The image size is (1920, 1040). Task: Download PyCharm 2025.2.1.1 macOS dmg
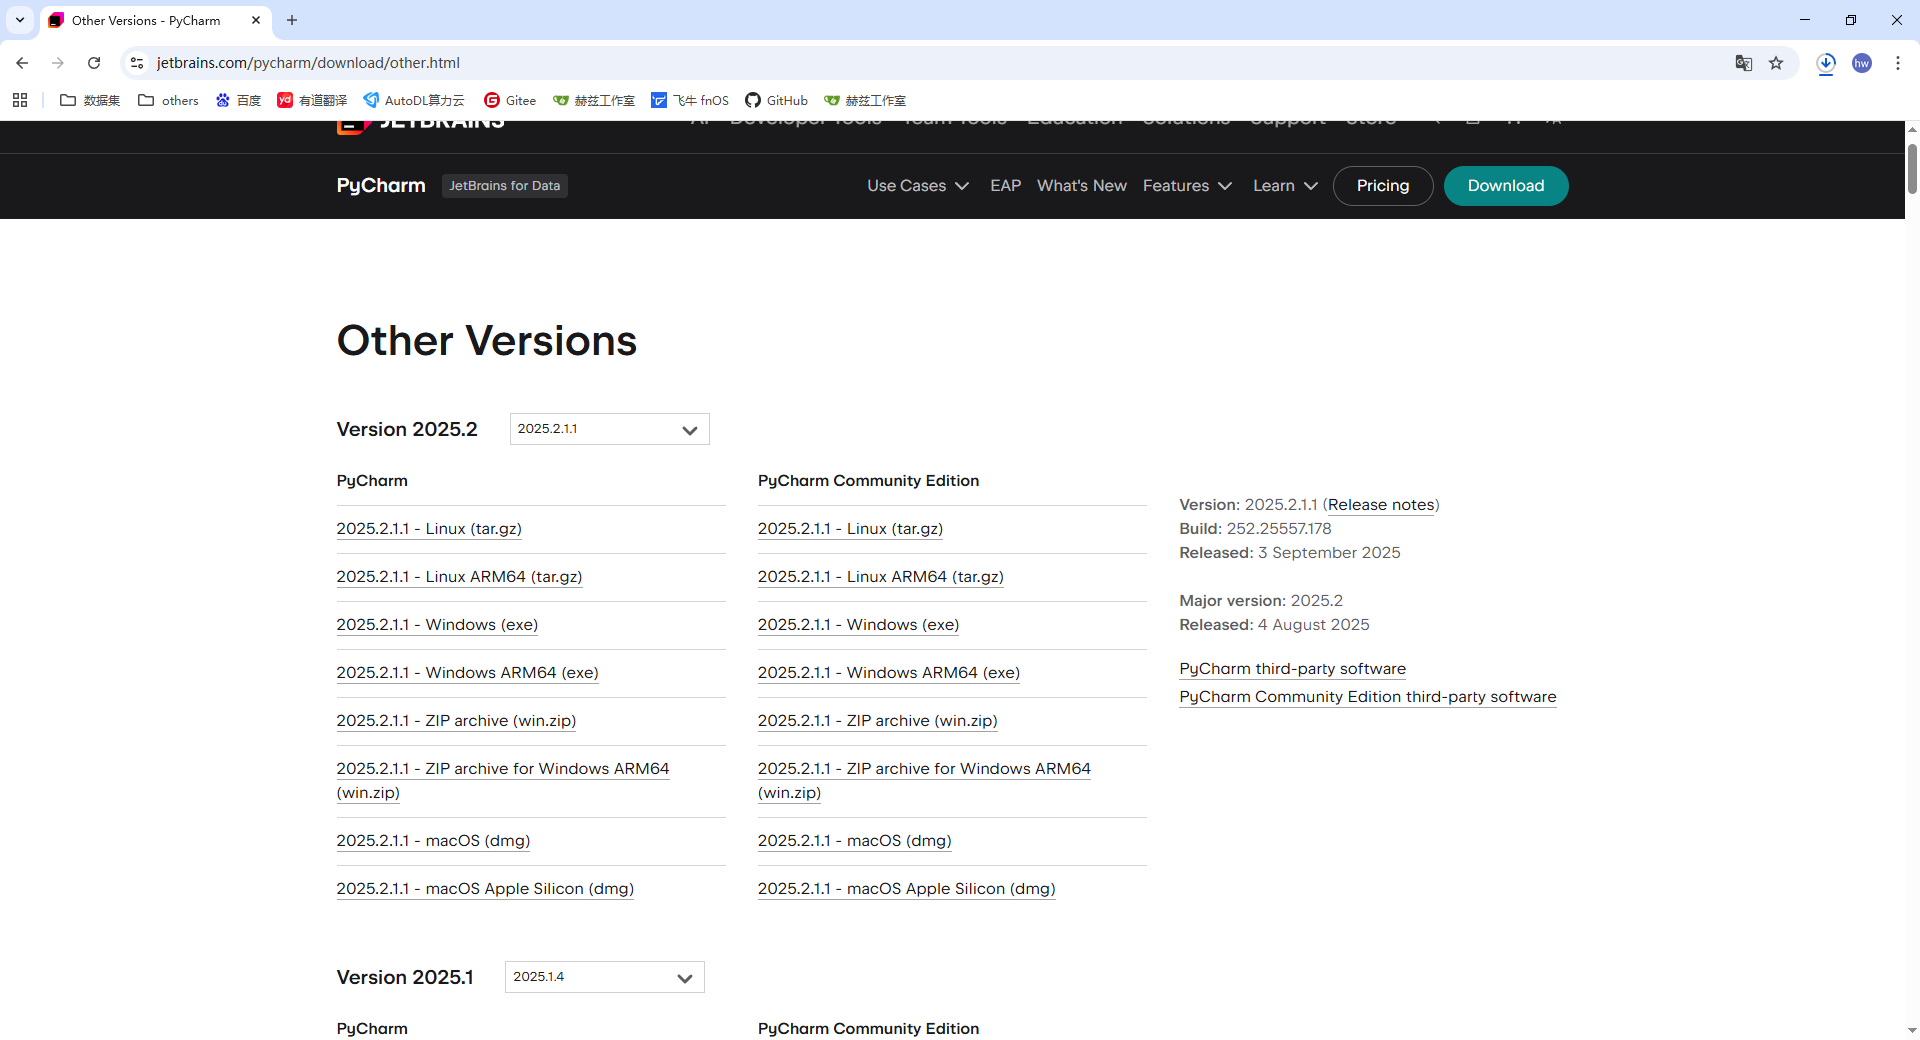pyautogui.click(x=433, y=841)
